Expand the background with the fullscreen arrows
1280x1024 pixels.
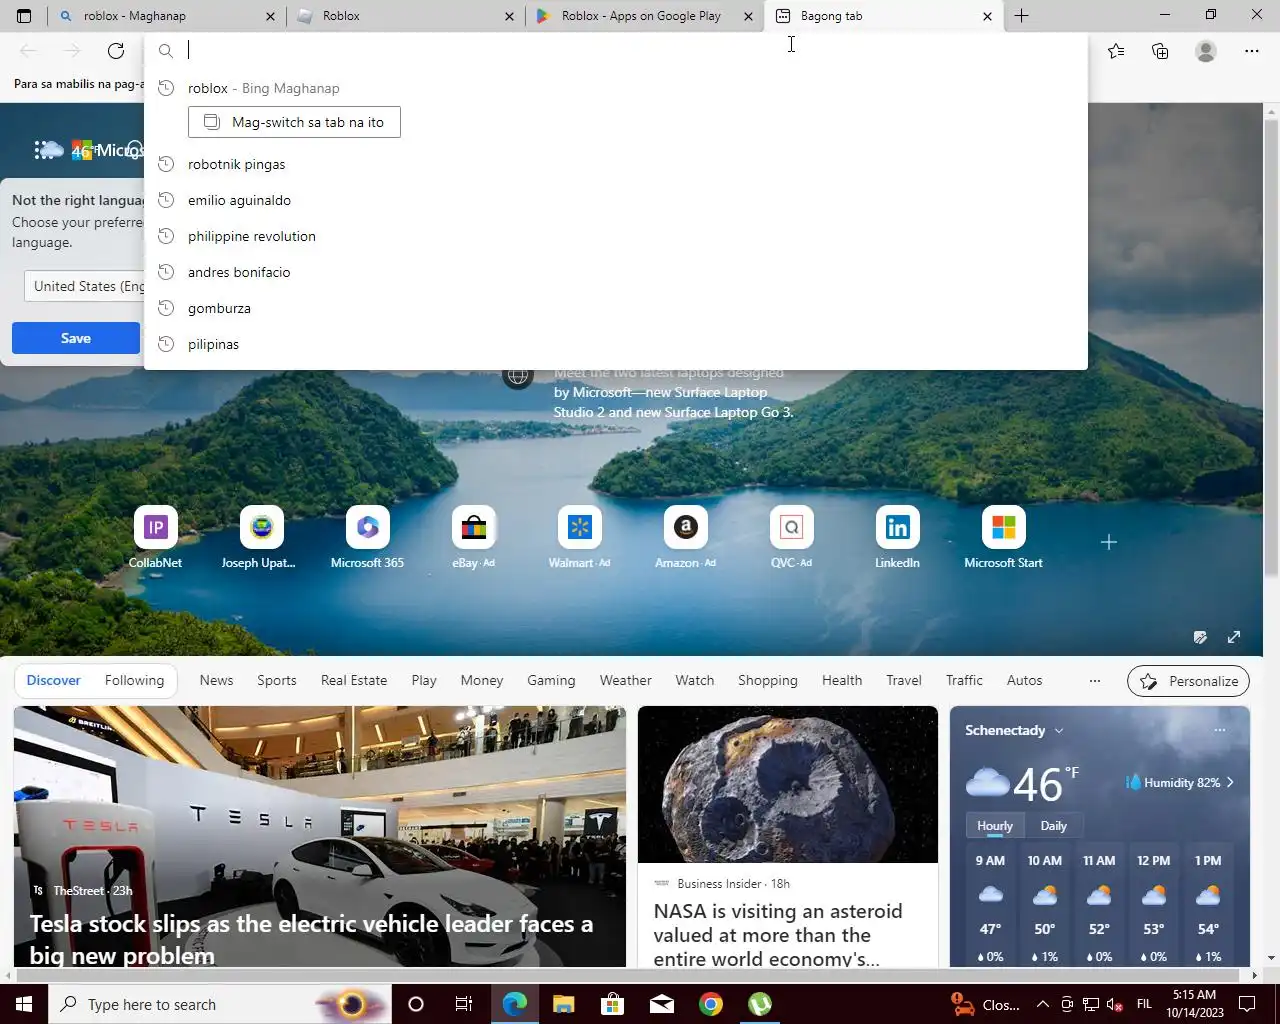pyautogui.click(x=1234, y=637)
